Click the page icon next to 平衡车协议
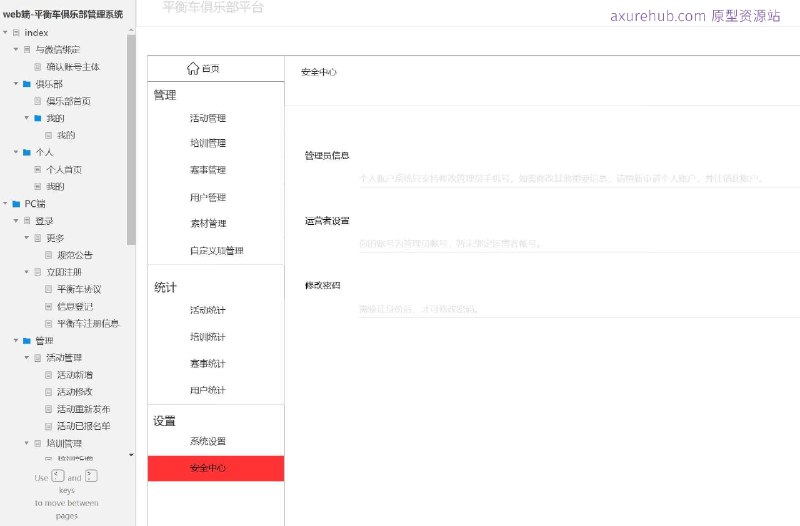The height and width of the screenshot is (526, 800). pyautogui.click(x=48, y=289)
